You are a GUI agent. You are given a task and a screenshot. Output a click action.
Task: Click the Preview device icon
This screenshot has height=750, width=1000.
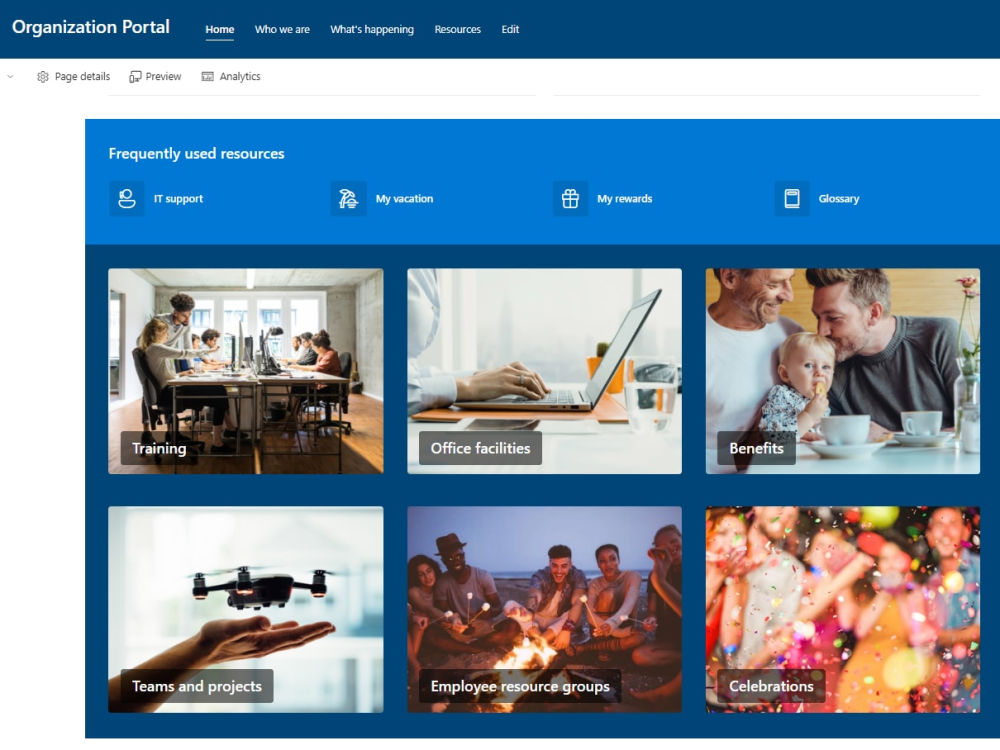135,77
